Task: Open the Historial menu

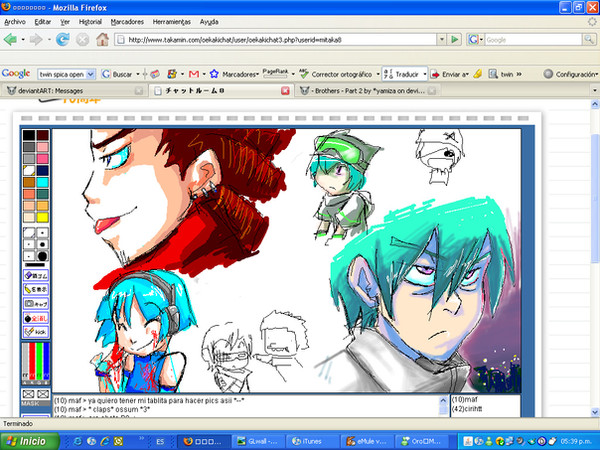Action: tap(90, 22)
